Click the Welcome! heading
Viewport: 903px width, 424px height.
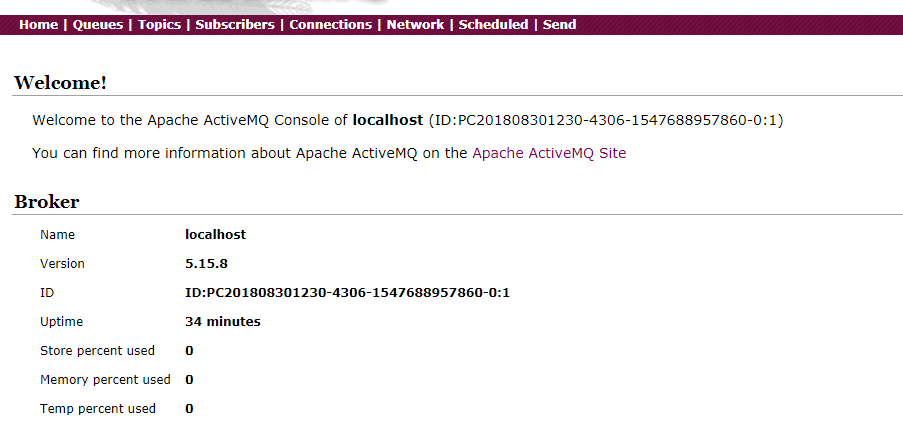click(60, 82)
